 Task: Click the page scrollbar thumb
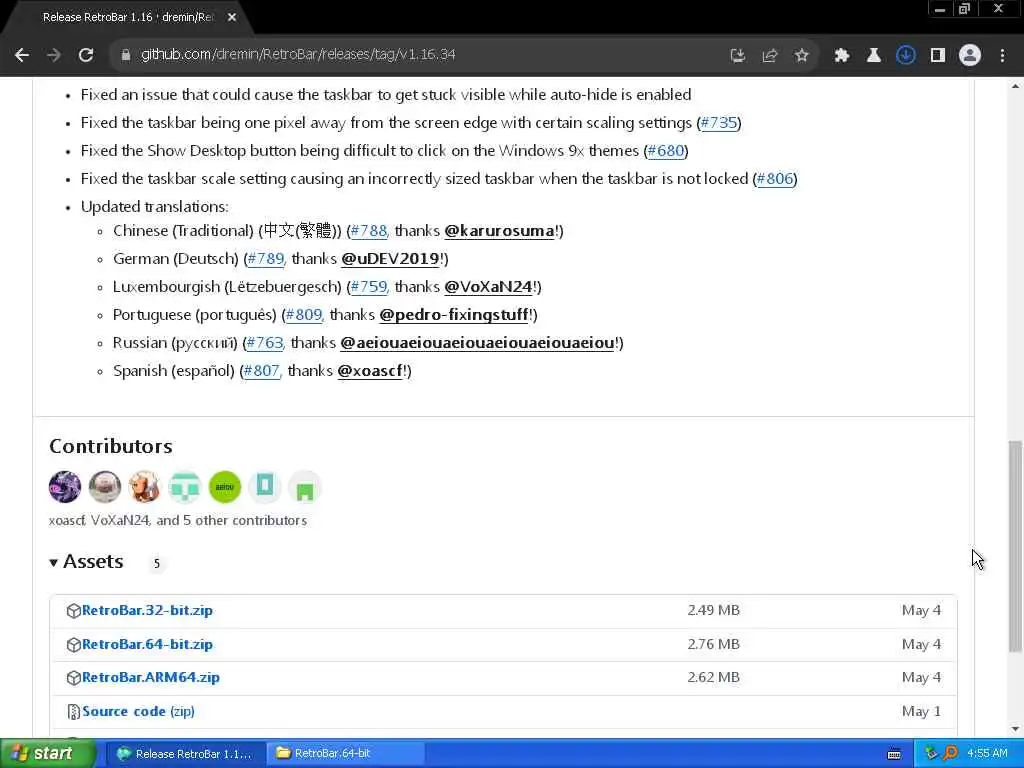pos(1015,547)
